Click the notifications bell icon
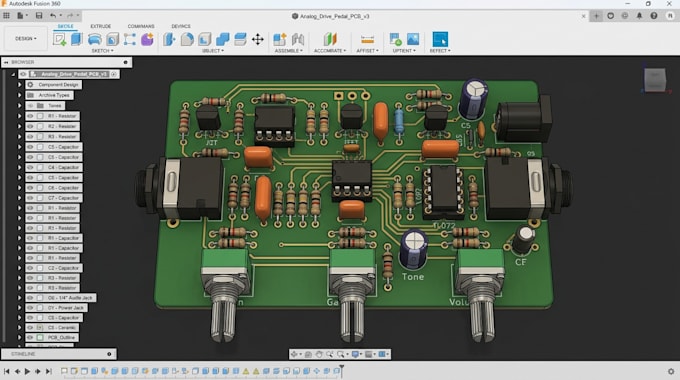The width and height of the screenshot is (680, 380). 639,16
